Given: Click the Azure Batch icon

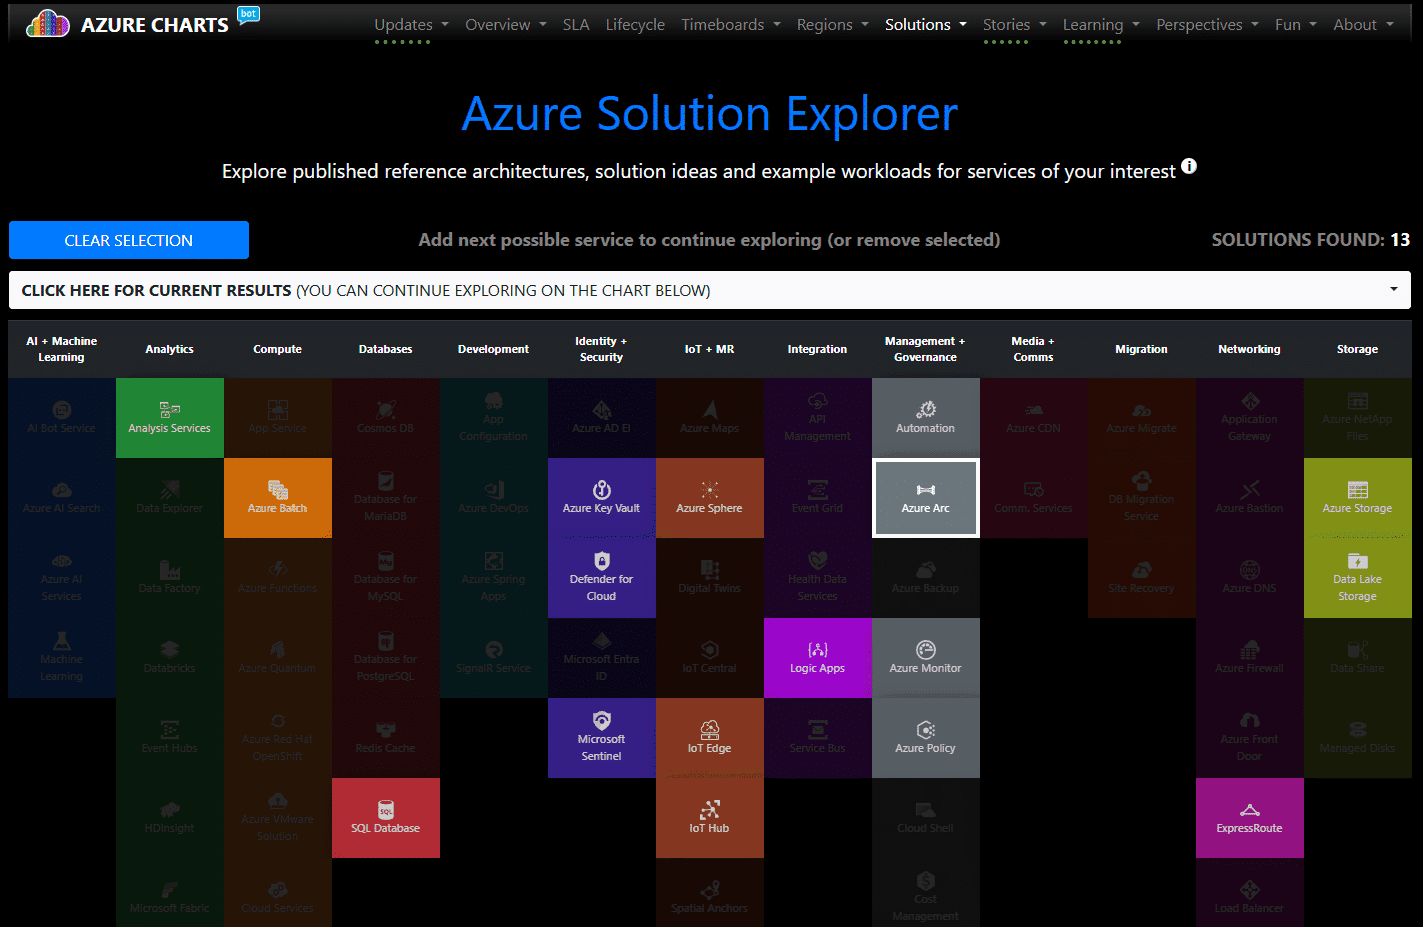Looking at the screenshot, I should [x=277, y=498].
